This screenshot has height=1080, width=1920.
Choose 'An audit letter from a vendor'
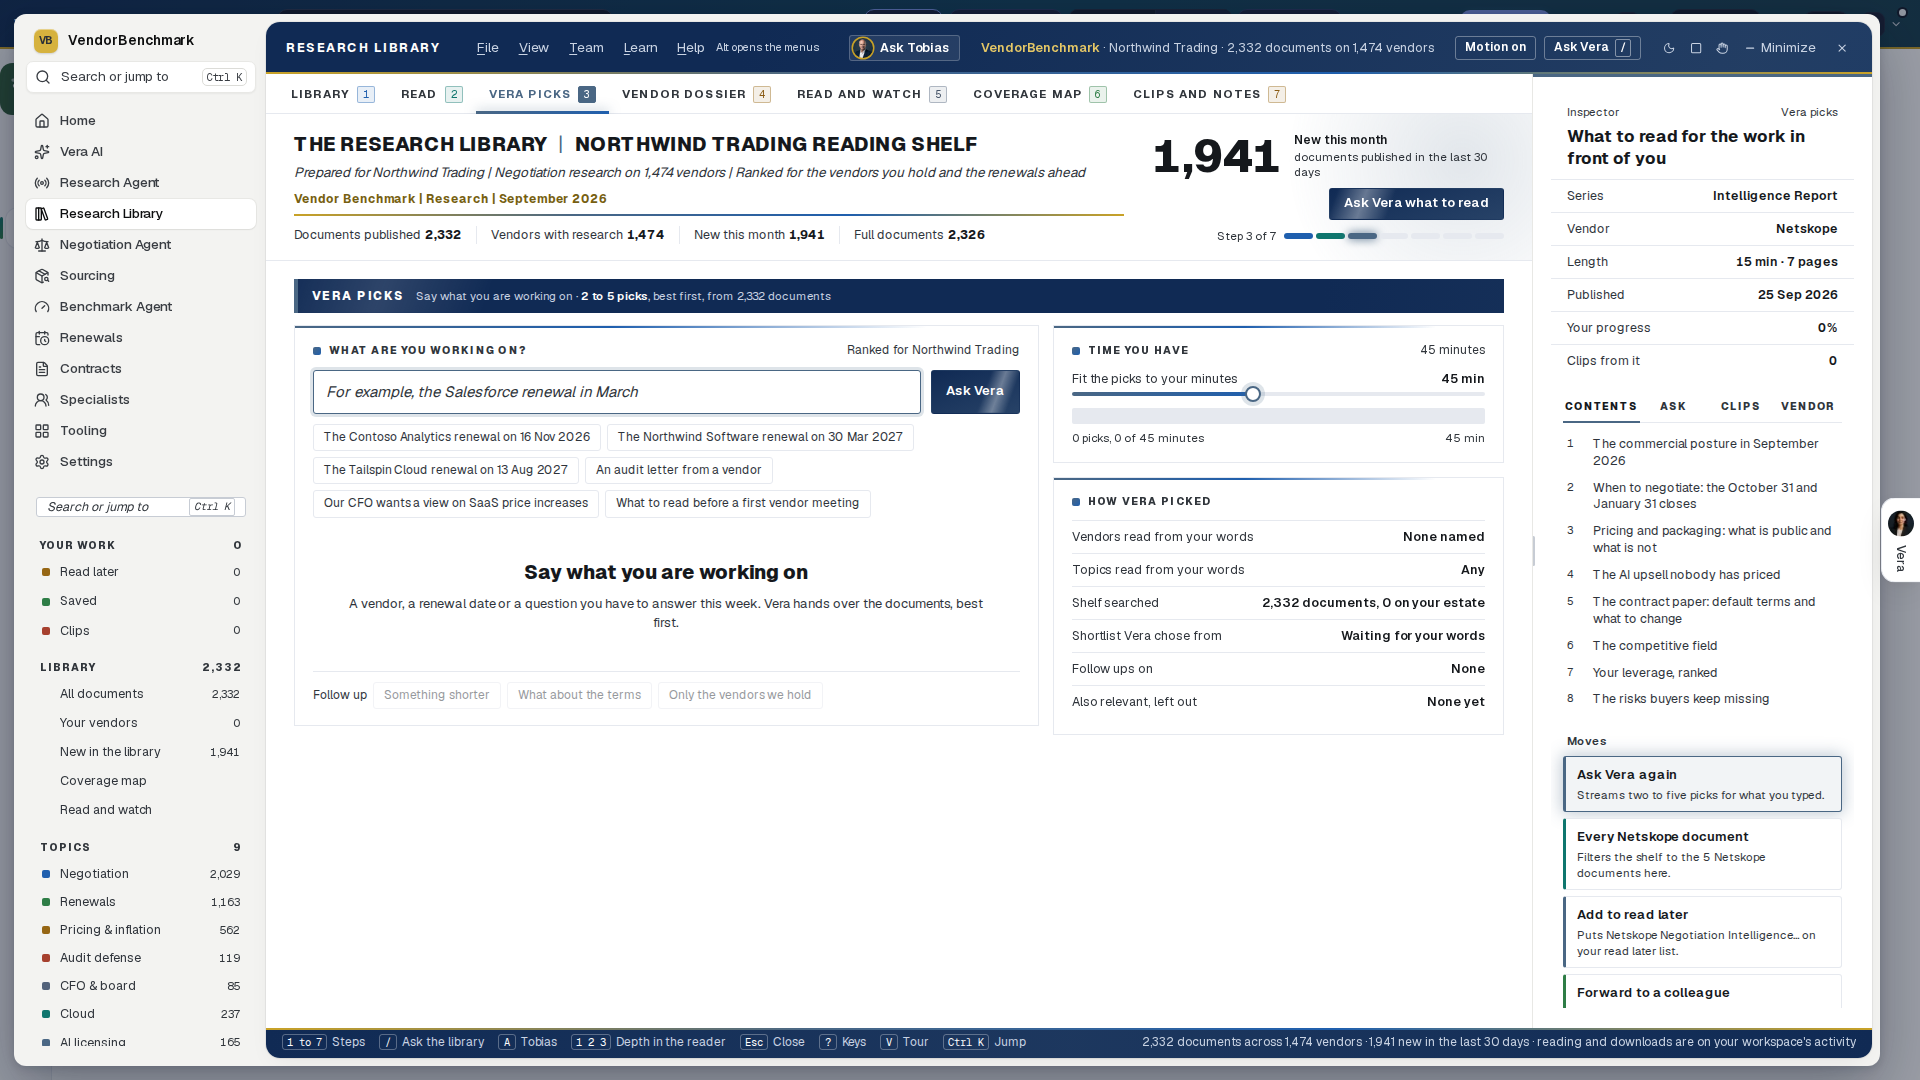click(678, 470)
